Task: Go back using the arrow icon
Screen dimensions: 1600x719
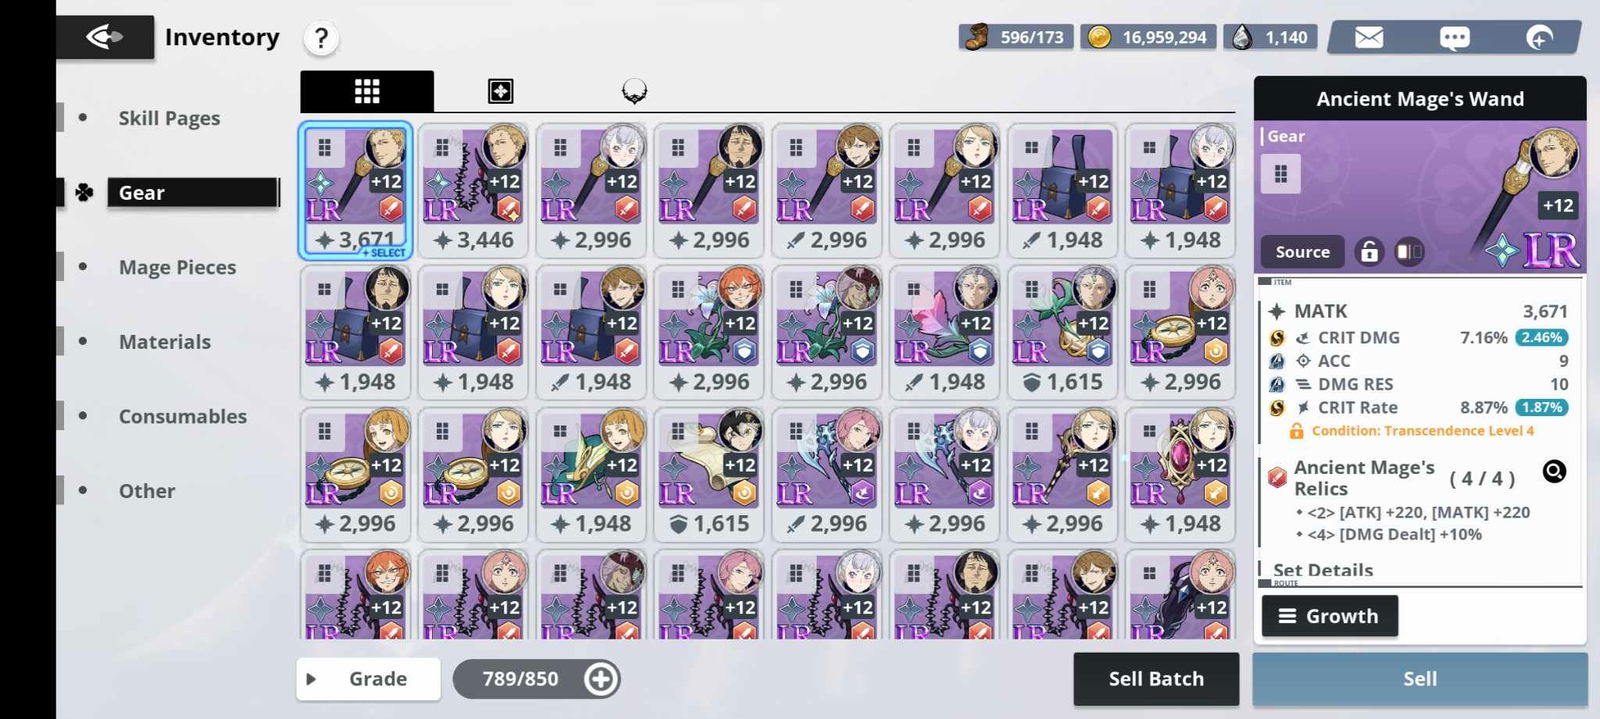Action: [105, 37]
